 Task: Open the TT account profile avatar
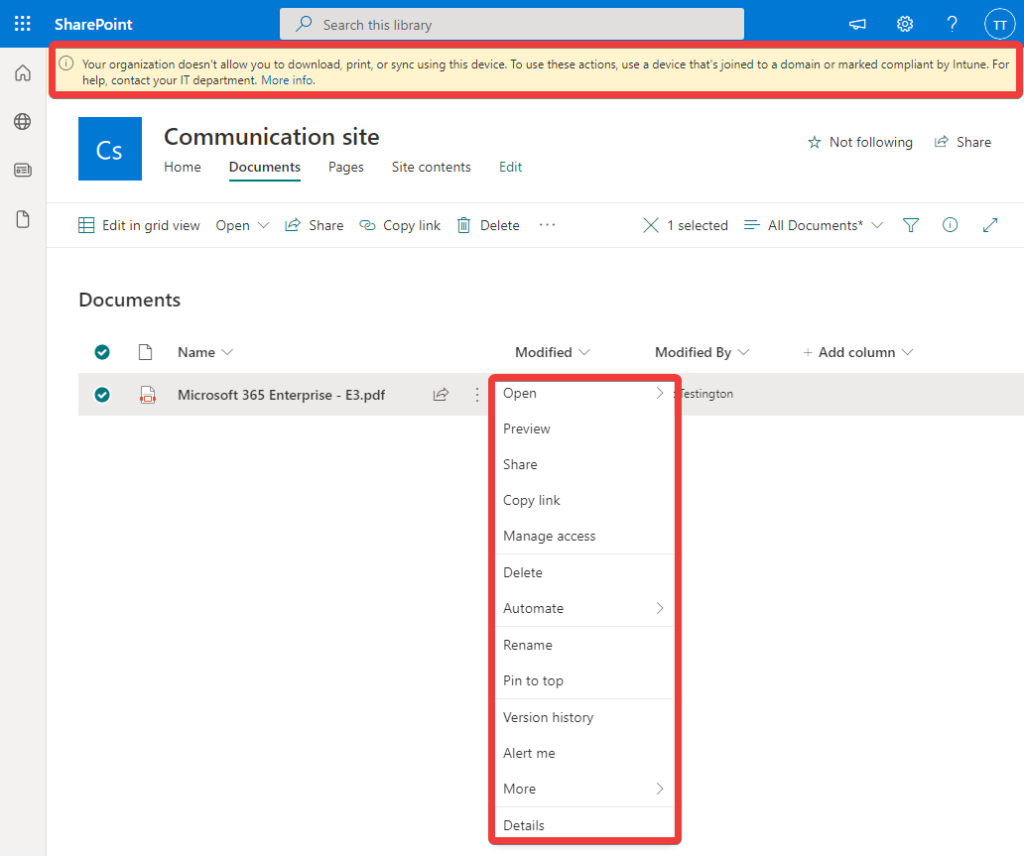999,25
